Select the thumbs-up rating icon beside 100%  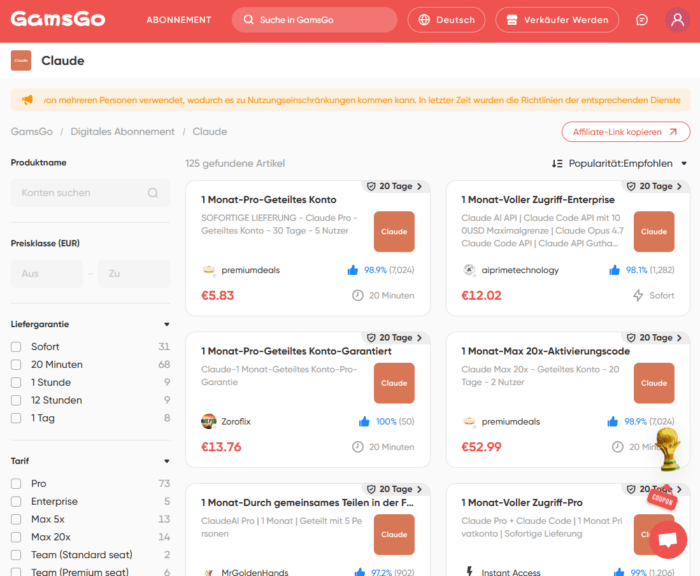coord(364,421)
